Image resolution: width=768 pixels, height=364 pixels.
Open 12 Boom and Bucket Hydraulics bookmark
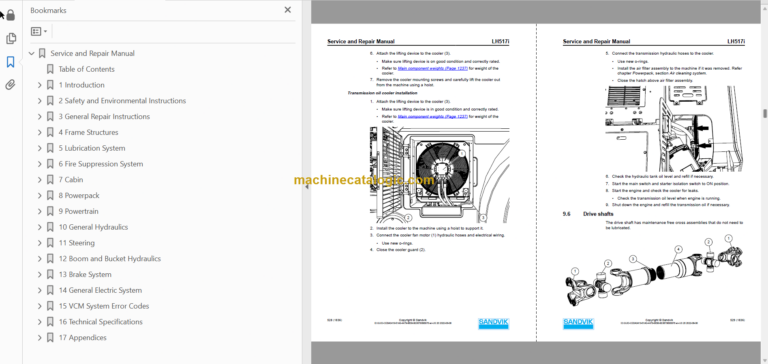(x=110, y=259)
